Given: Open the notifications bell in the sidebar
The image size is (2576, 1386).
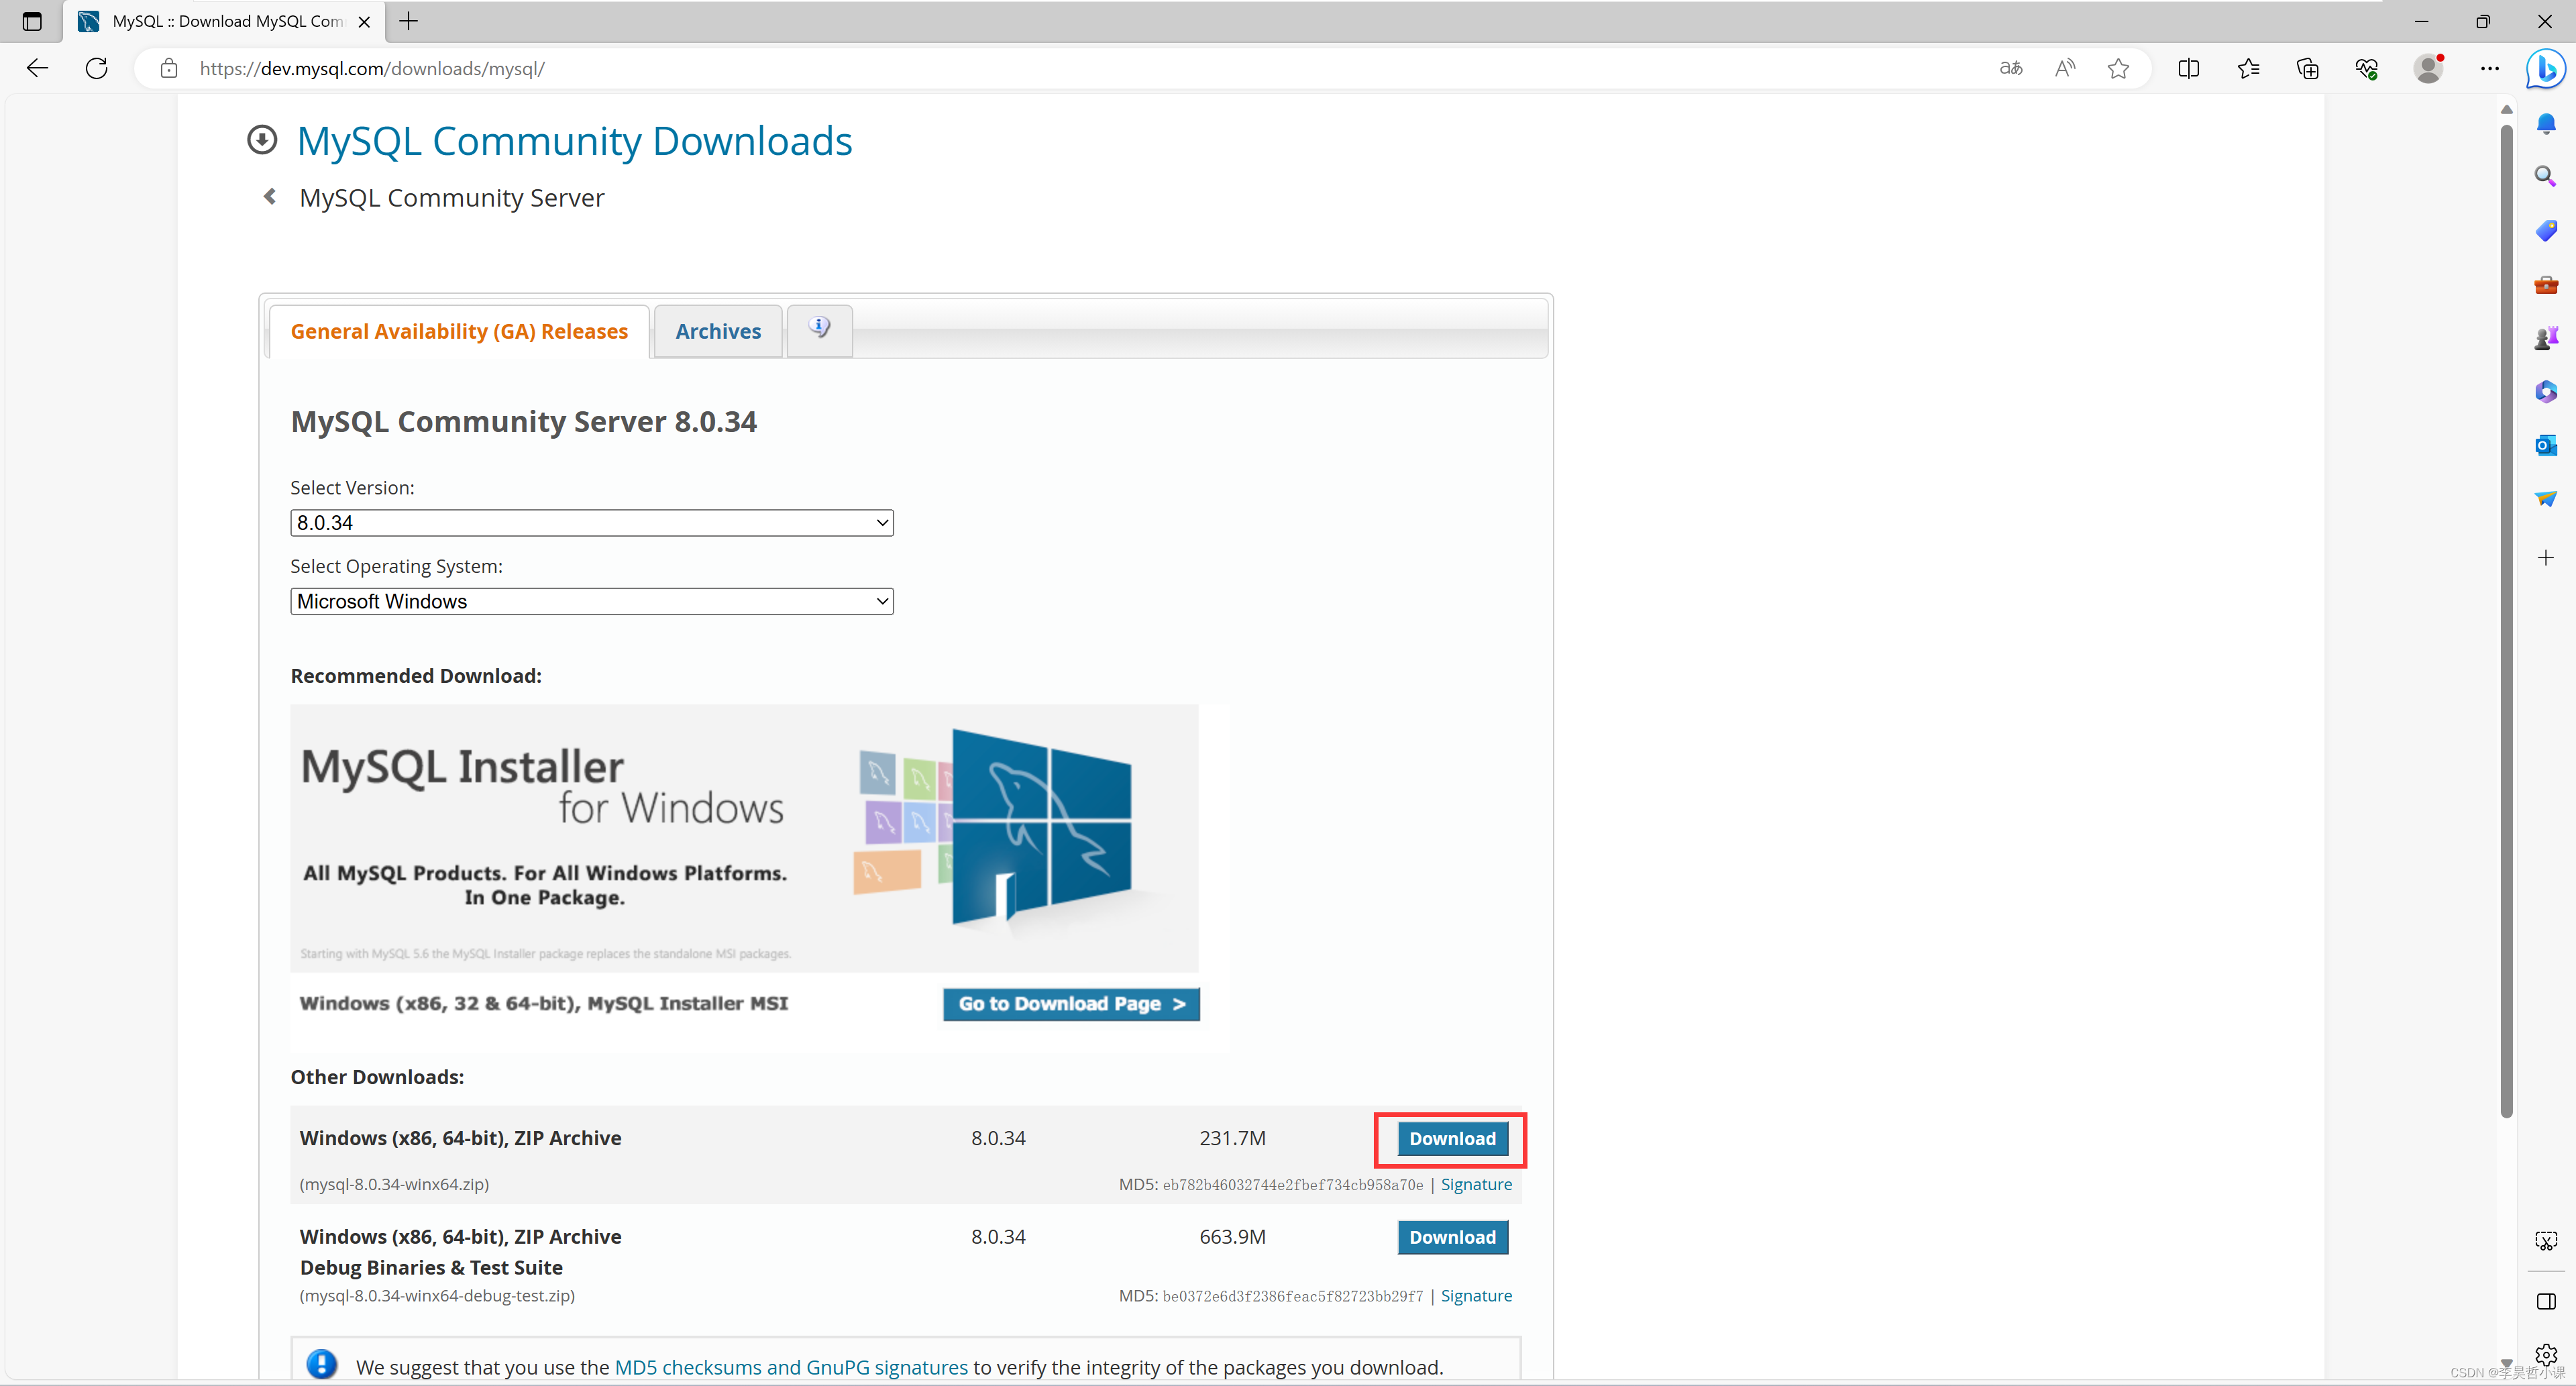Looking at the screenshot, I should coord(2546,124).
